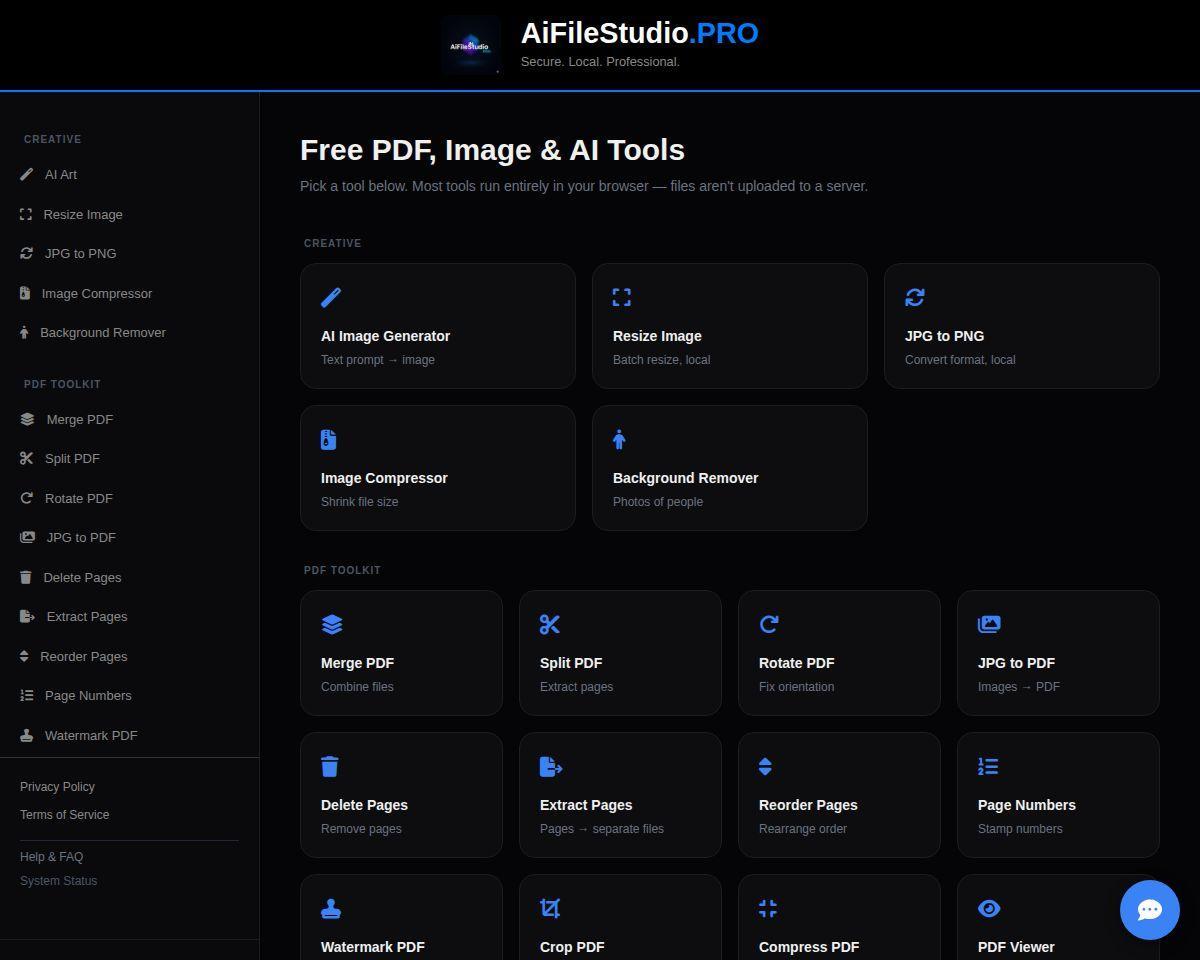Click the Extract Pages sidebar icon
This screenshot has width=1200, height=960.
(x=28, y=616)
